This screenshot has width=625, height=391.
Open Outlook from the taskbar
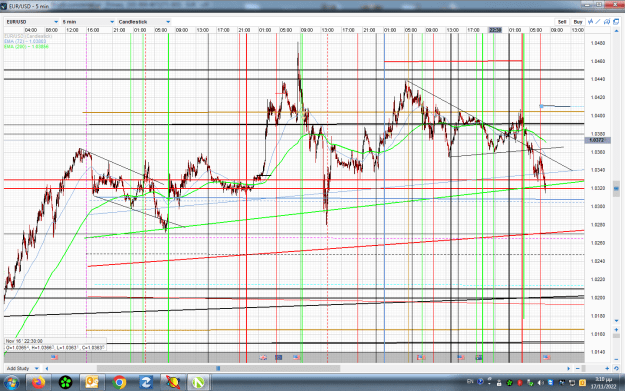92,383
